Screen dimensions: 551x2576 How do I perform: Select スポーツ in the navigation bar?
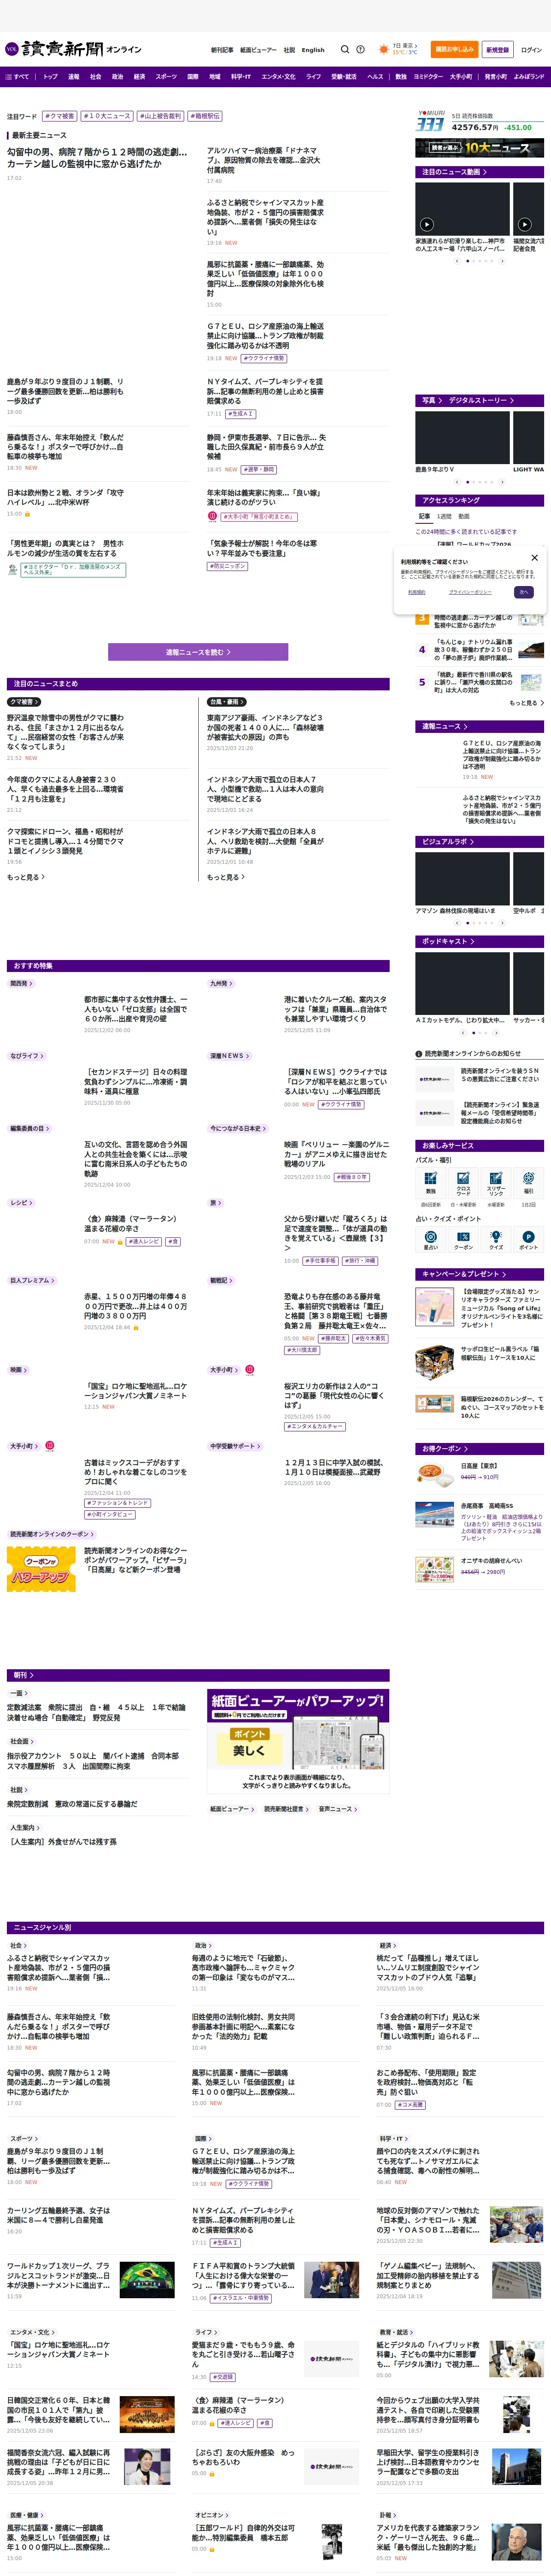(166, 76)
